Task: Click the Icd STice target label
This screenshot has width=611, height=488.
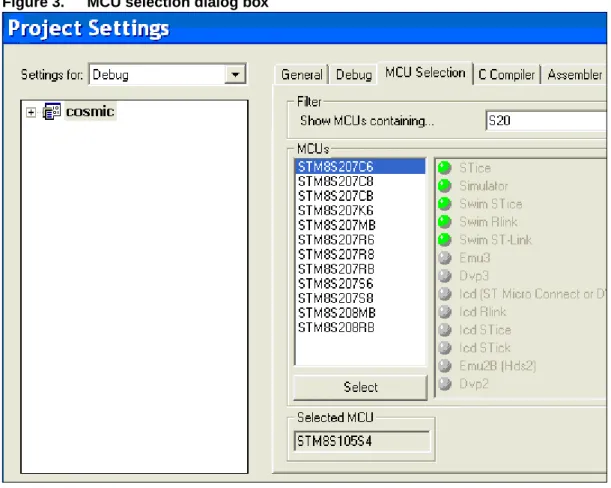Action: (x=485, y=330)
